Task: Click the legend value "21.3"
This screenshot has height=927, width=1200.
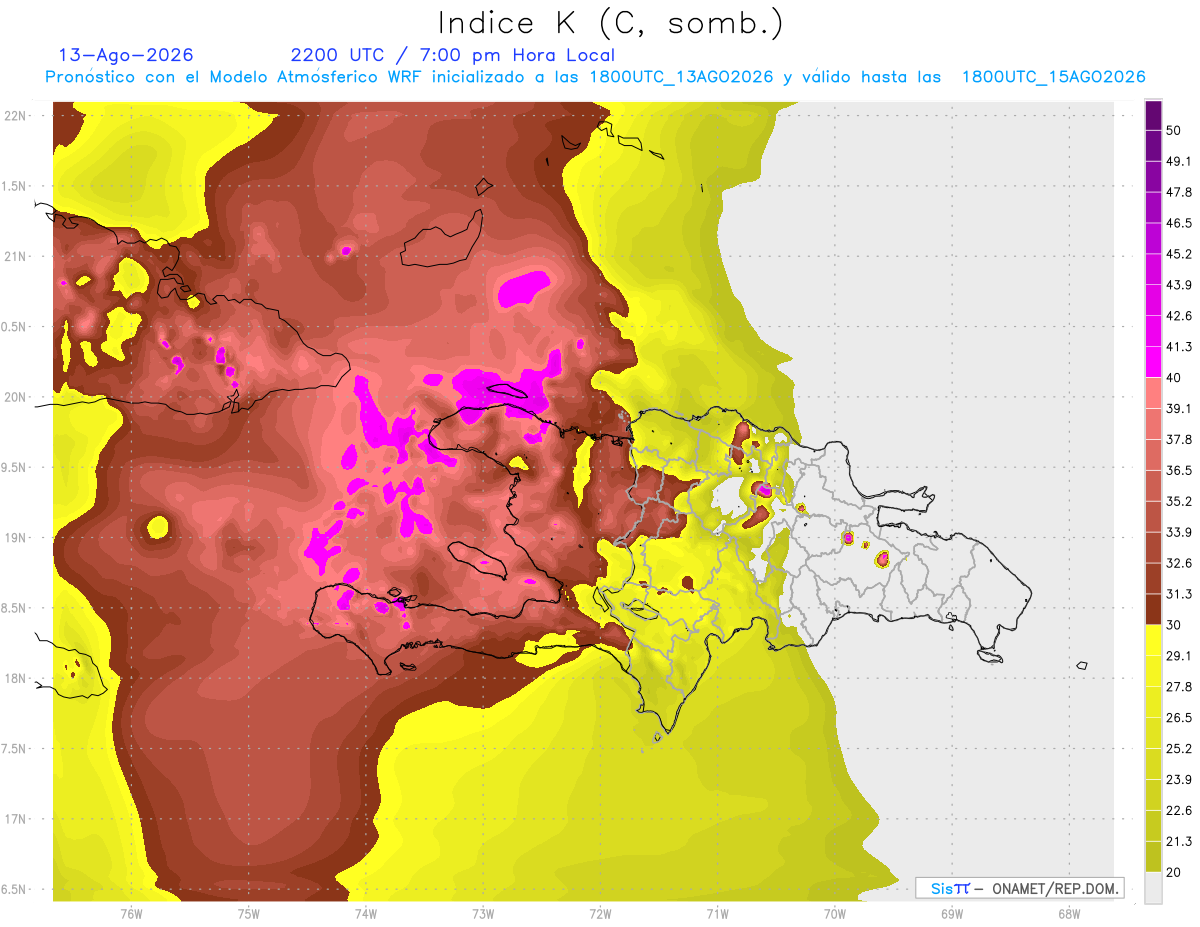Action: pos(1179,842)
